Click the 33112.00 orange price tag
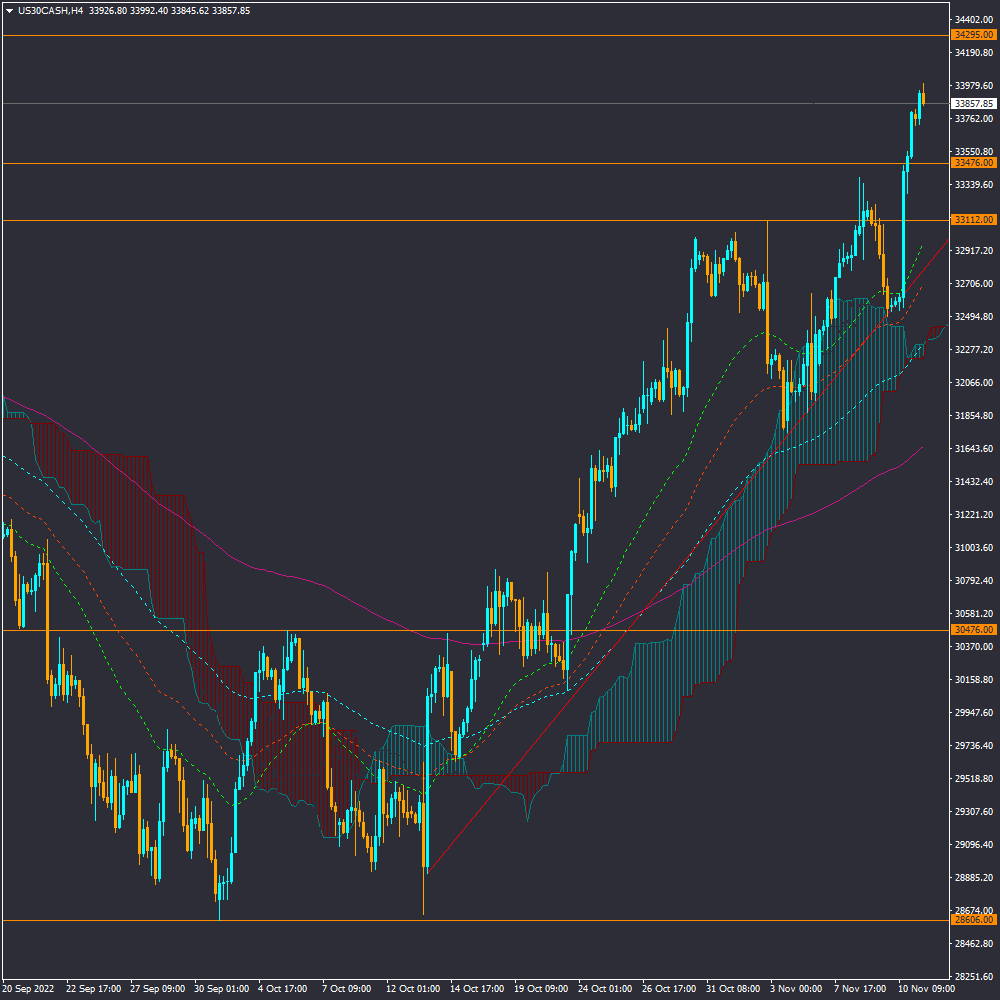The image size is (1000, 1000). pos(973,220)
